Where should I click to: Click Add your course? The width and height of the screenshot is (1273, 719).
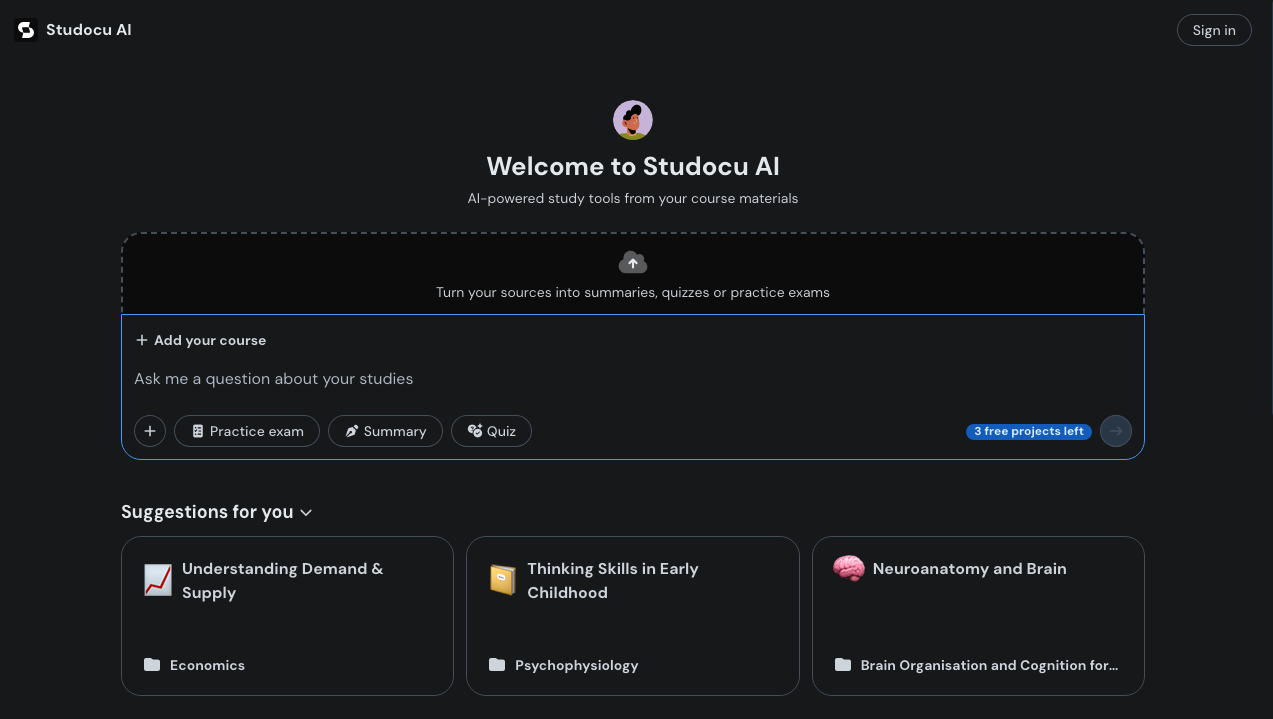[201, 340]
